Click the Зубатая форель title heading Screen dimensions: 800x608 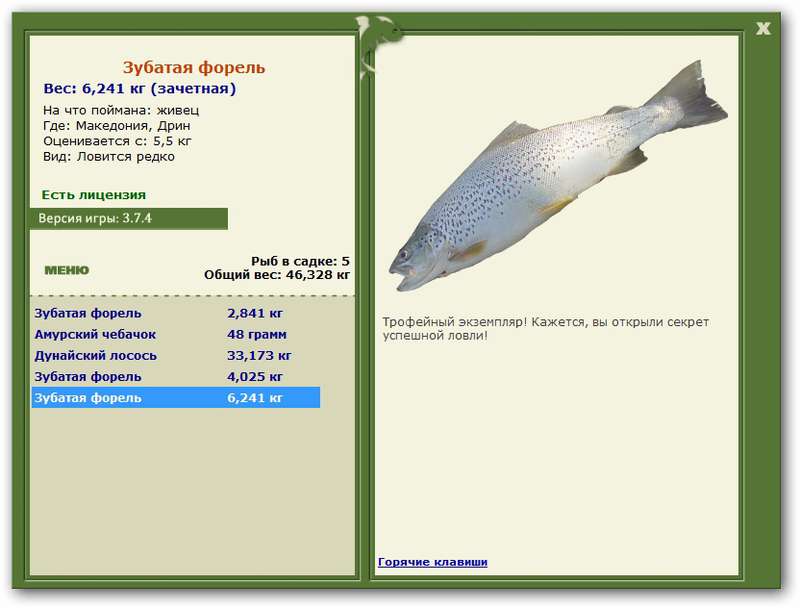click(194, 67)
